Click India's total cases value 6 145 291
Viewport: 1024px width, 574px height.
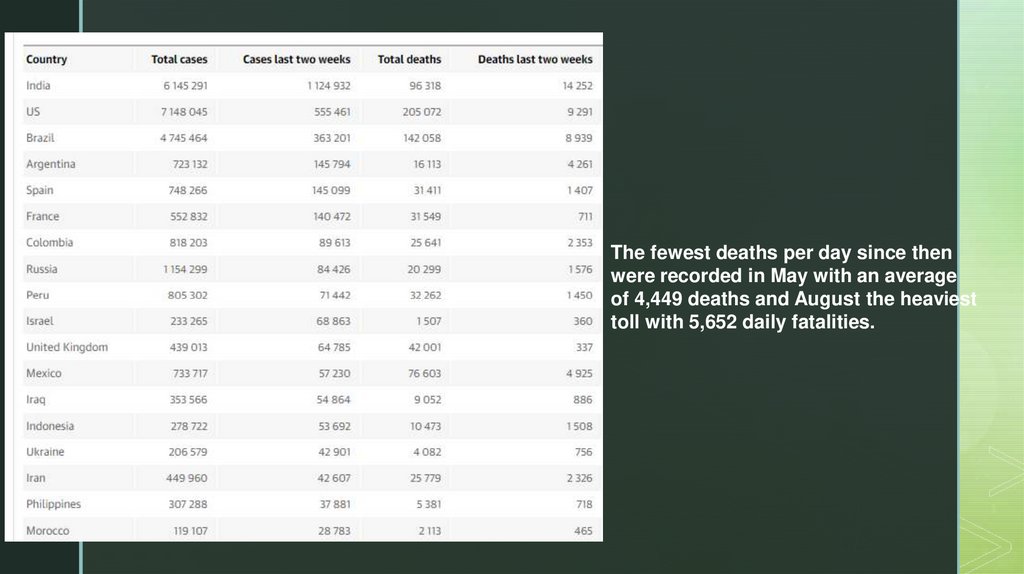click(185, 86)
